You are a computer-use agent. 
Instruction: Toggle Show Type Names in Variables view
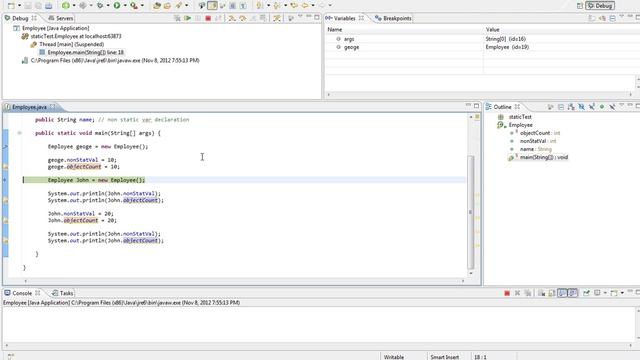pos(592,18)
